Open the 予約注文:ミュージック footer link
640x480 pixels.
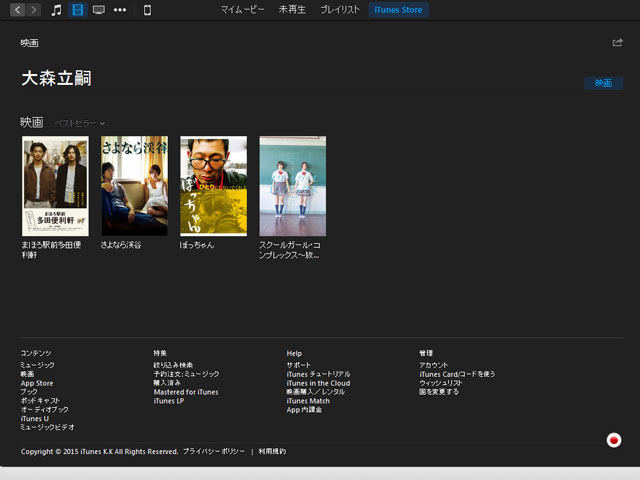[186, 374]
